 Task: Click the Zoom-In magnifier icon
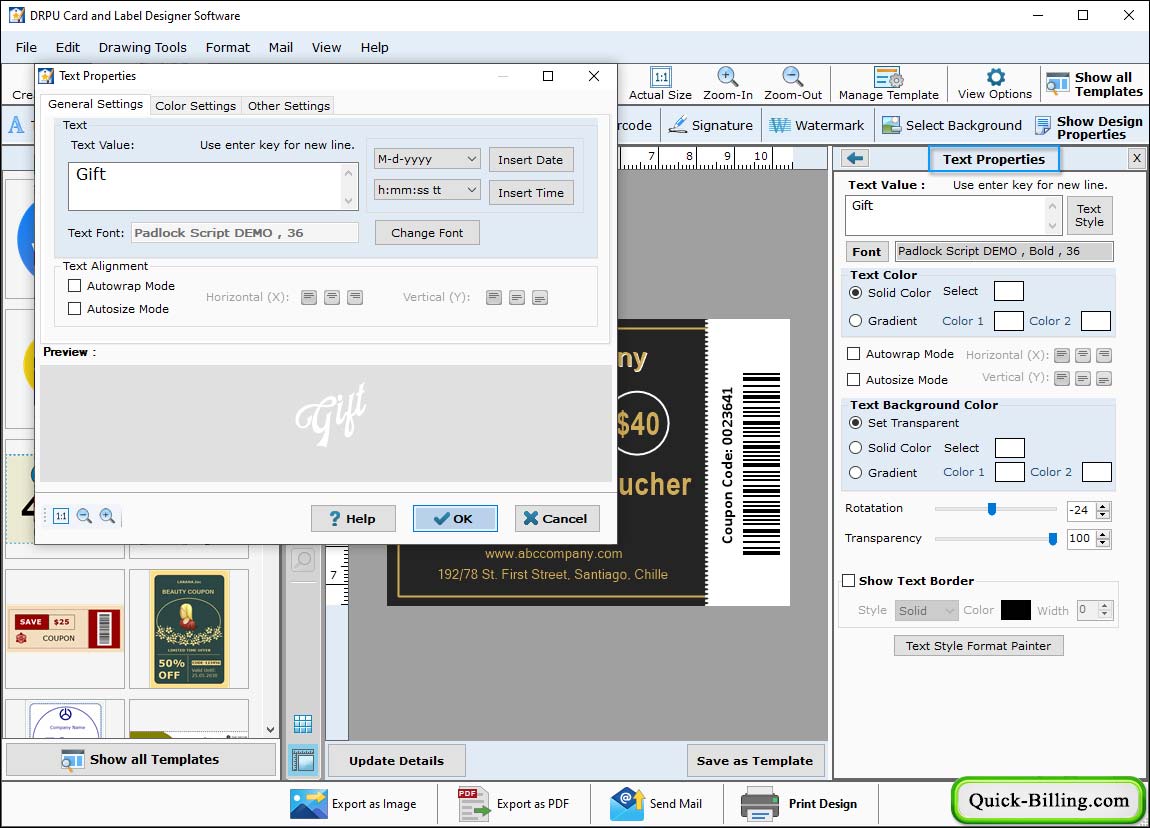[728, 76]
